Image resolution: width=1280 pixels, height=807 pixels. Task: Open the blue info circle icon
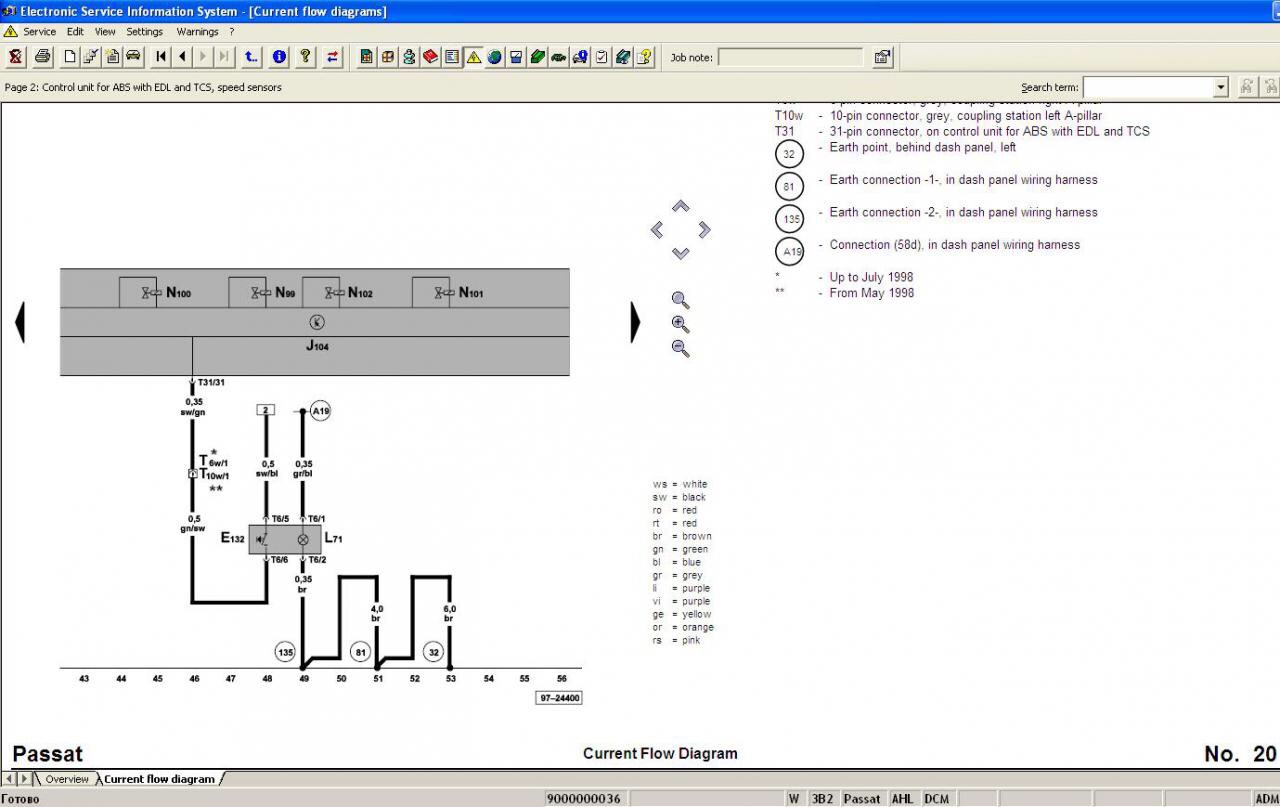(279, 57)
